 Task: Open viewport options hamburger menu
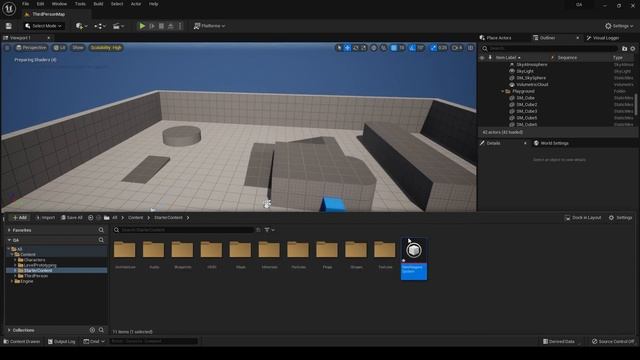tap(7, 48)
